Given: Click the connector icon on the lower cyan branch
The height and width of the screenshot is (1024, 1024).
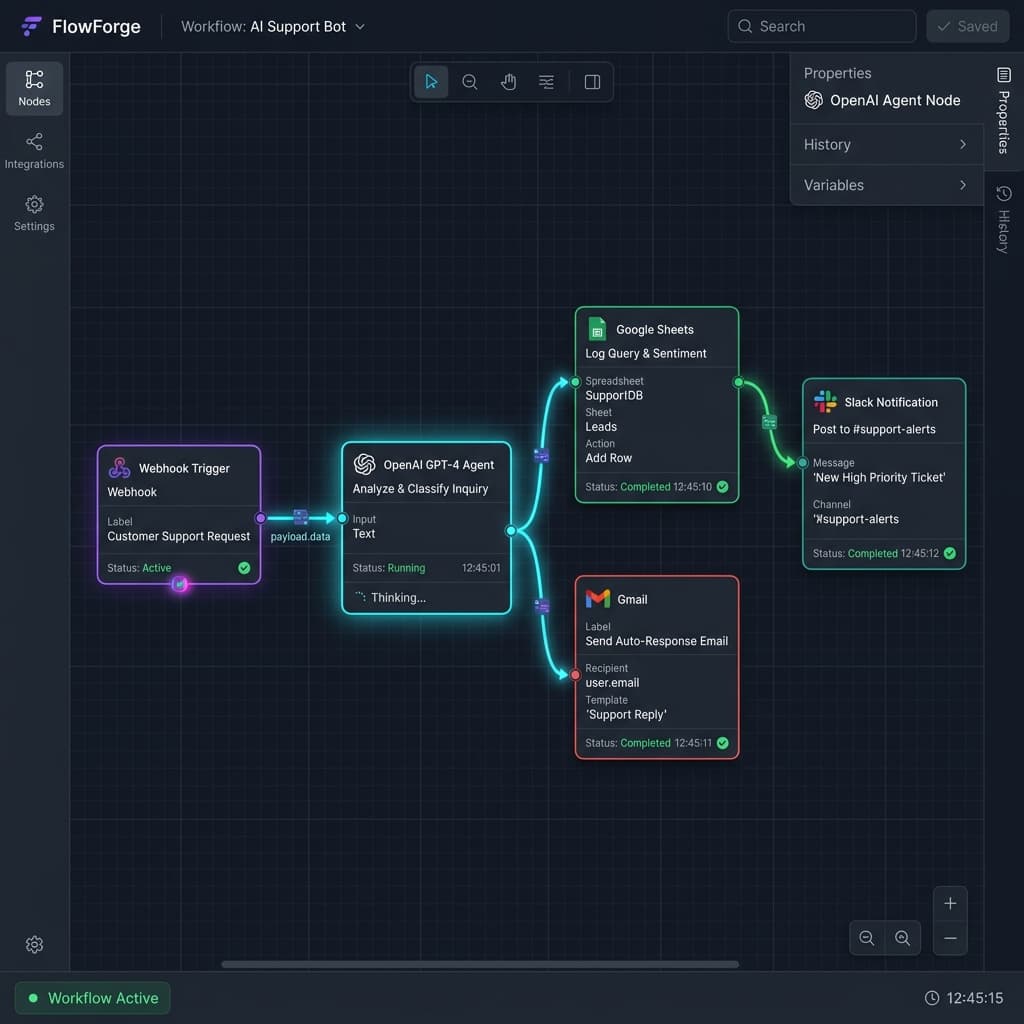Looking at the screenshot, I should coord(542,607).
